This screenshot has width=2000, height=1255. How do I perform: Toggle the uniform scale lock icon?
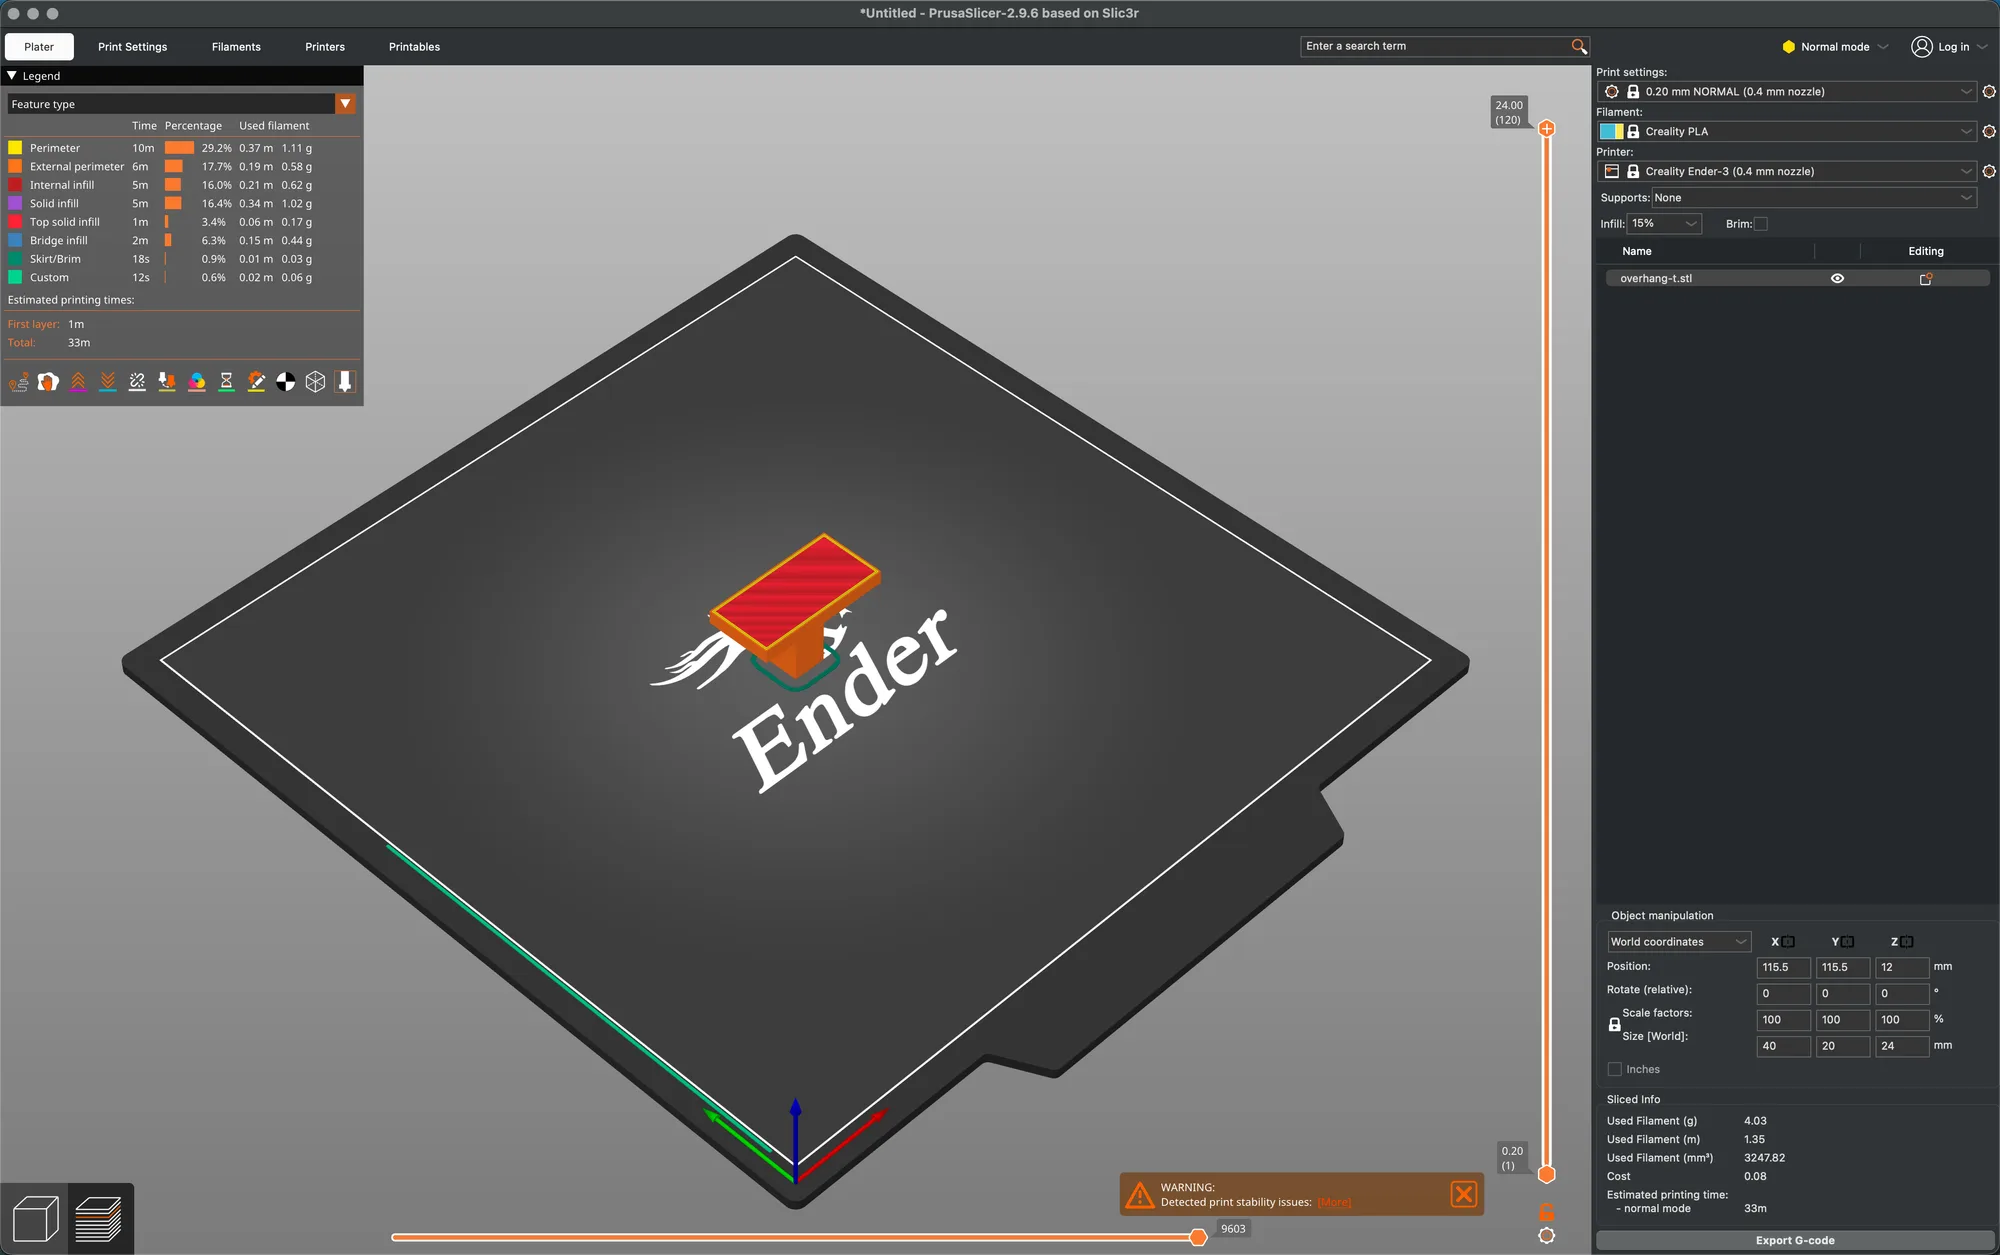[x=1614, y=1025]
